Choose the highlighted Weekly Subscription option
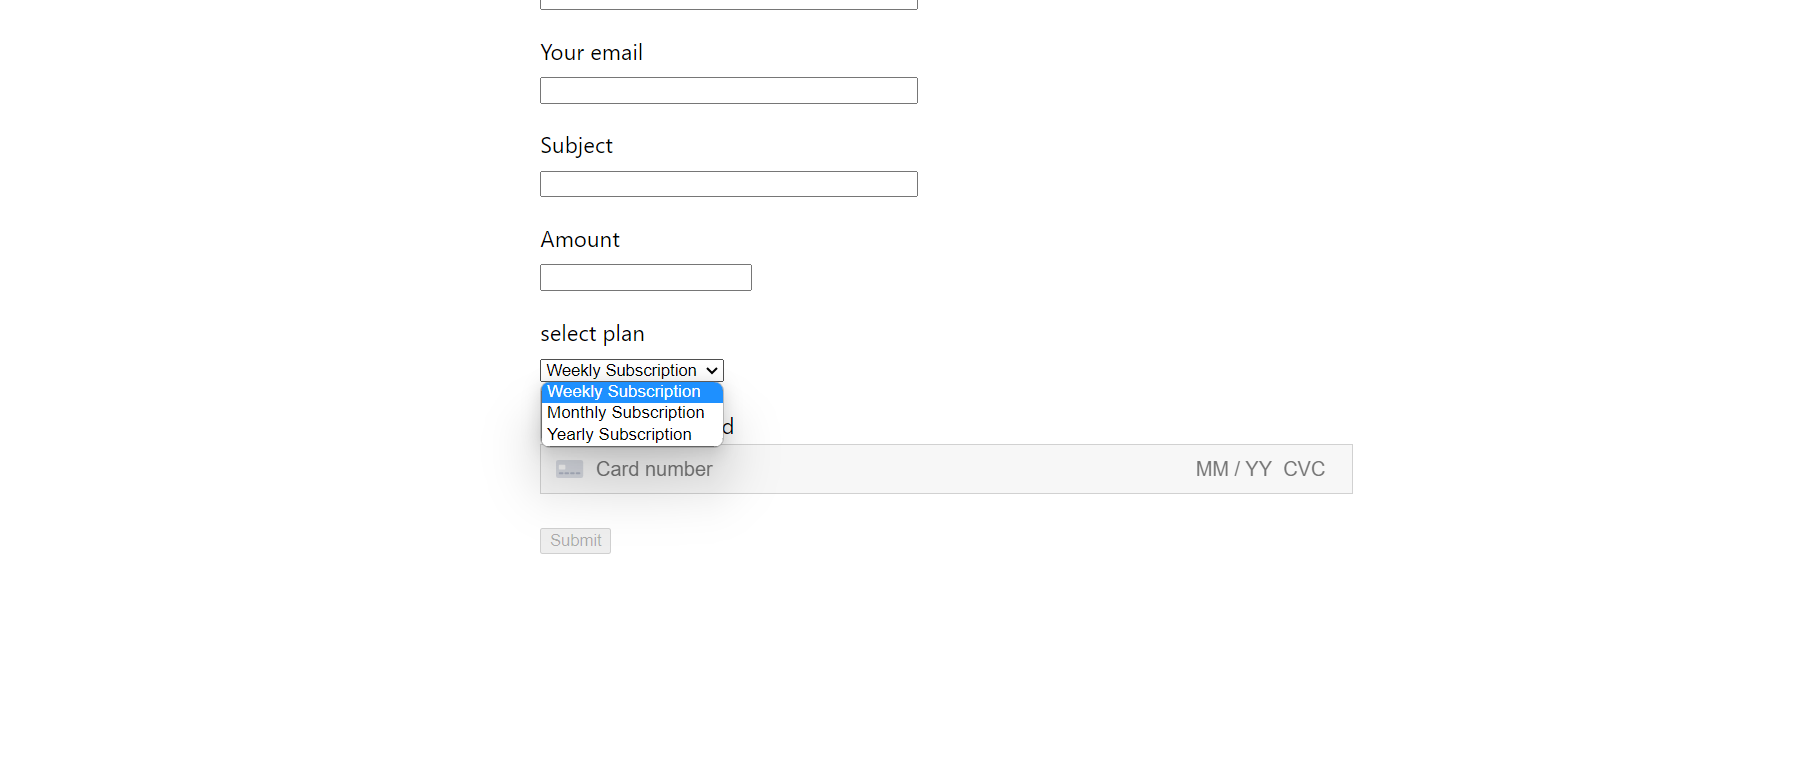The width and height of the screenshot is (1809, 781). click(623, 392)
